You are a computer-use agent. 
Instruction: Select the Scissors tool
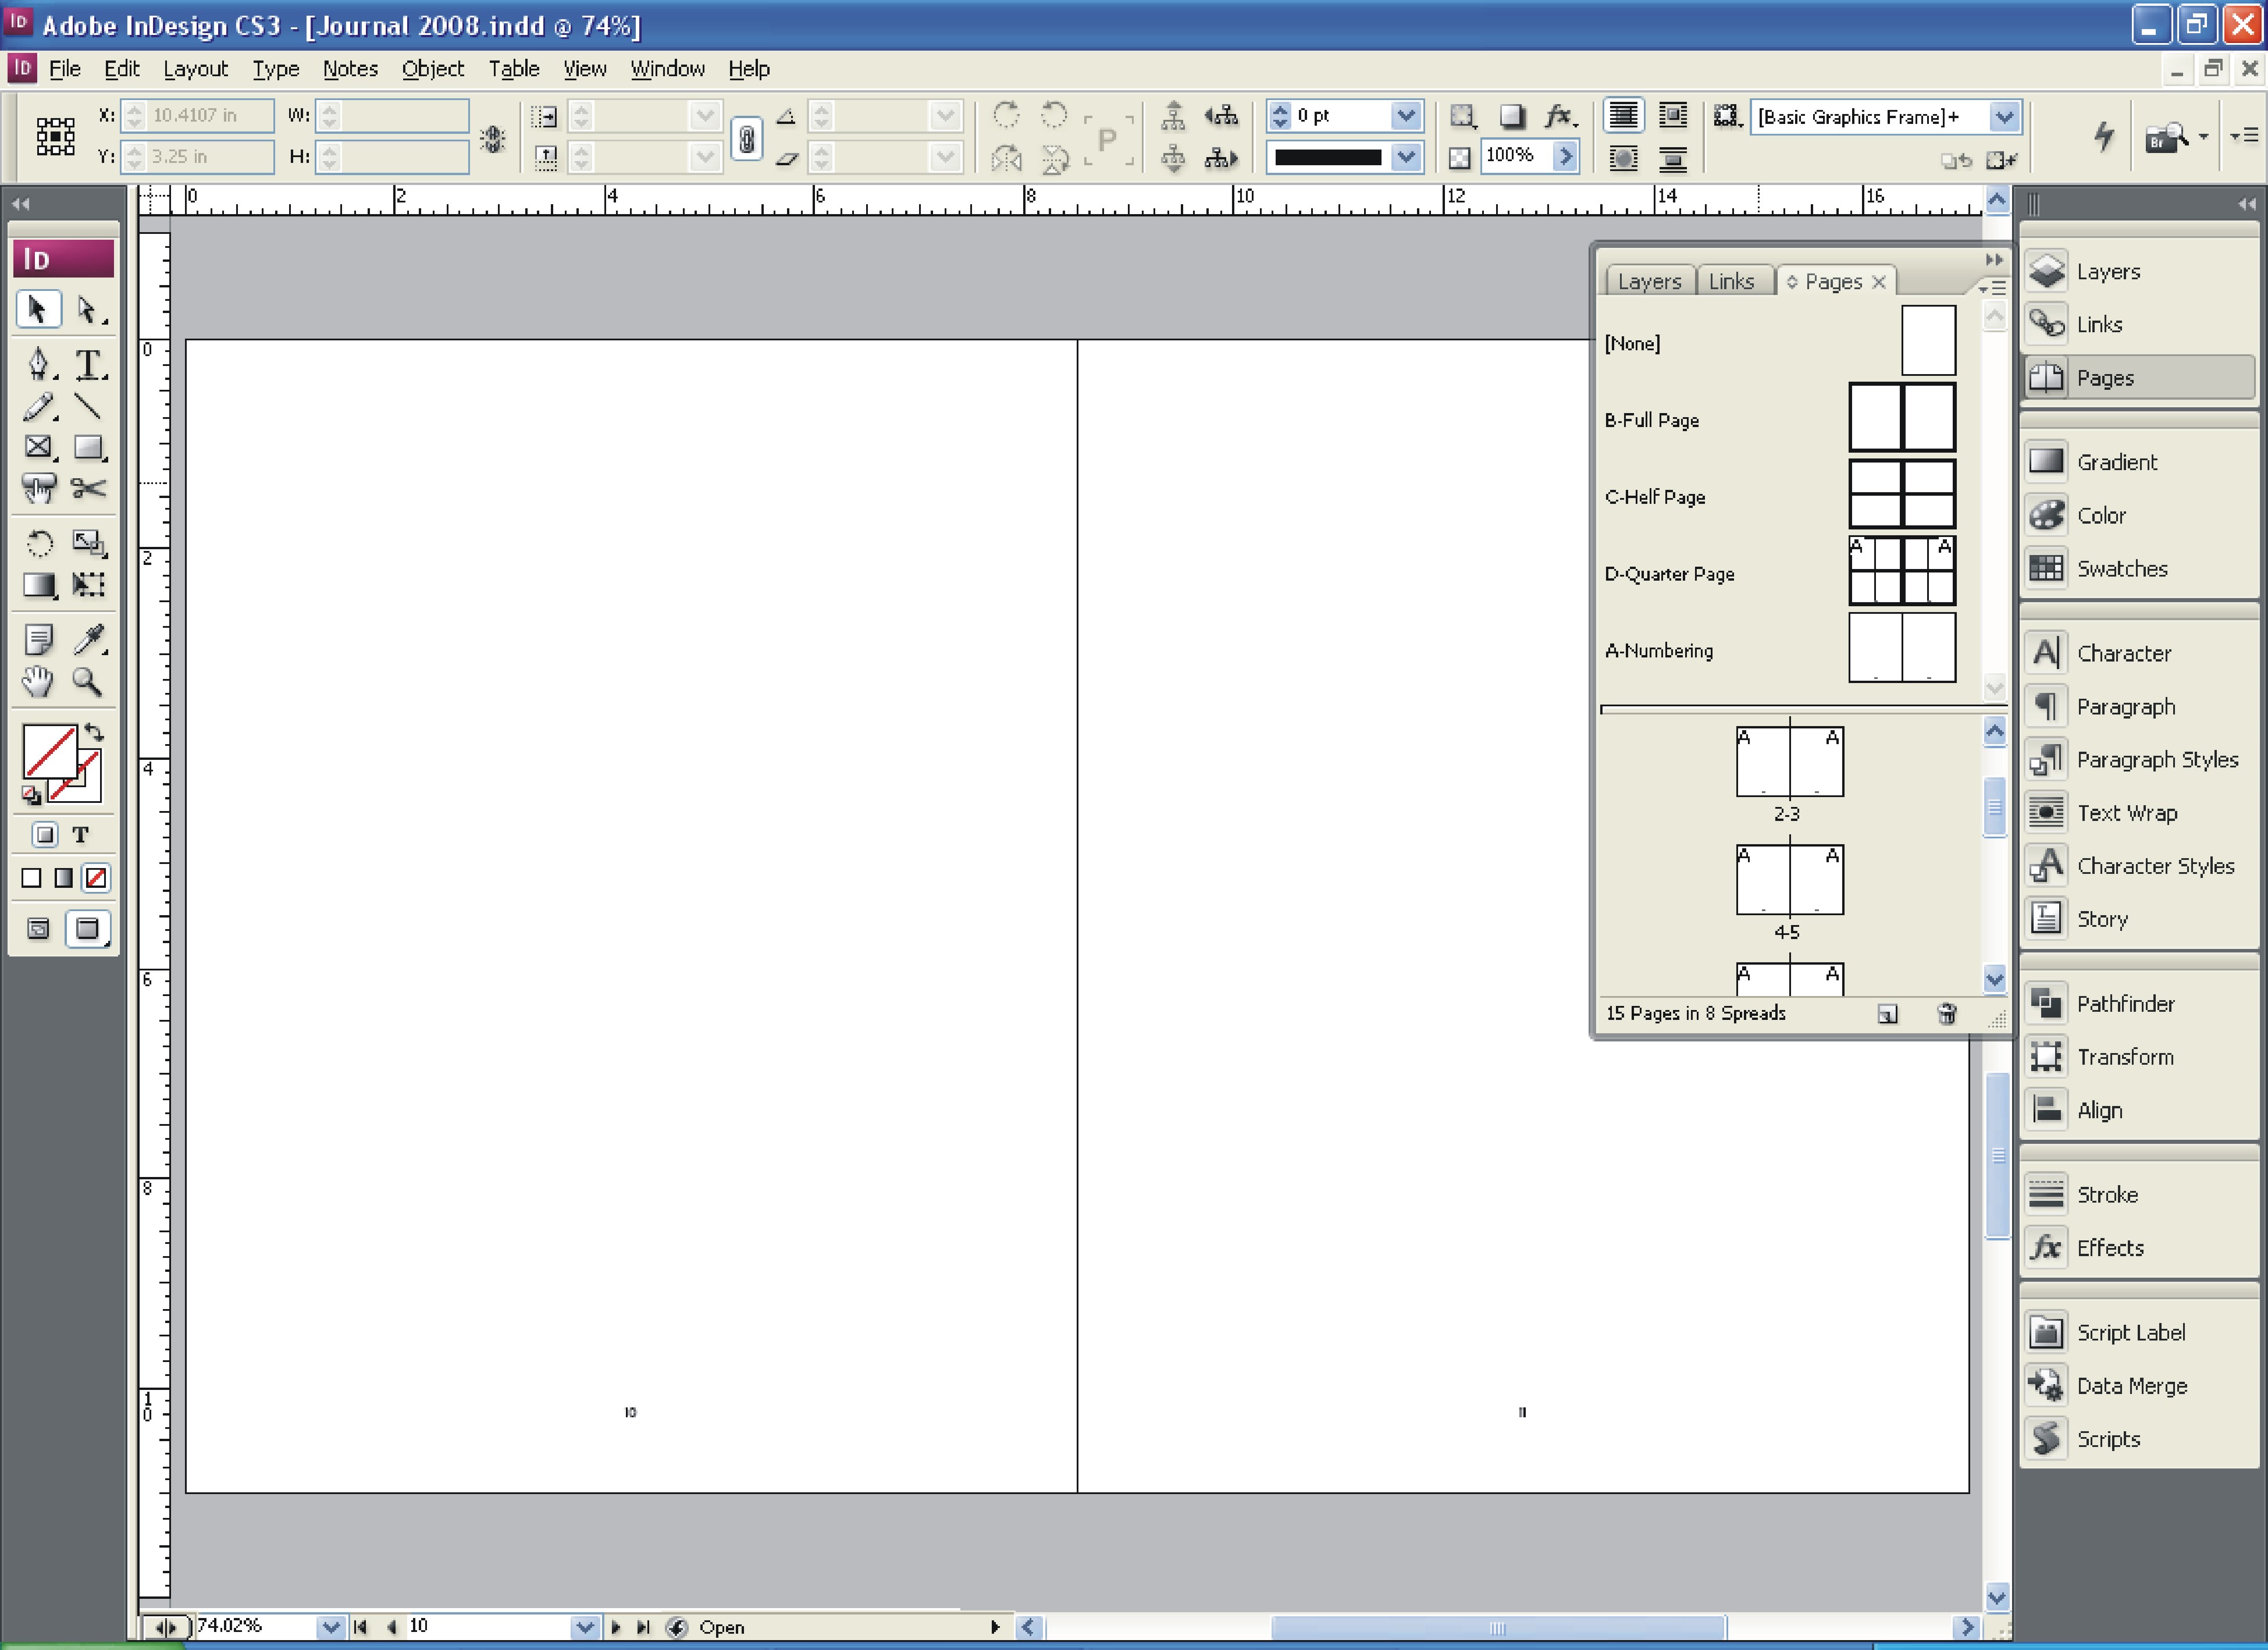[x=89, y=489]
